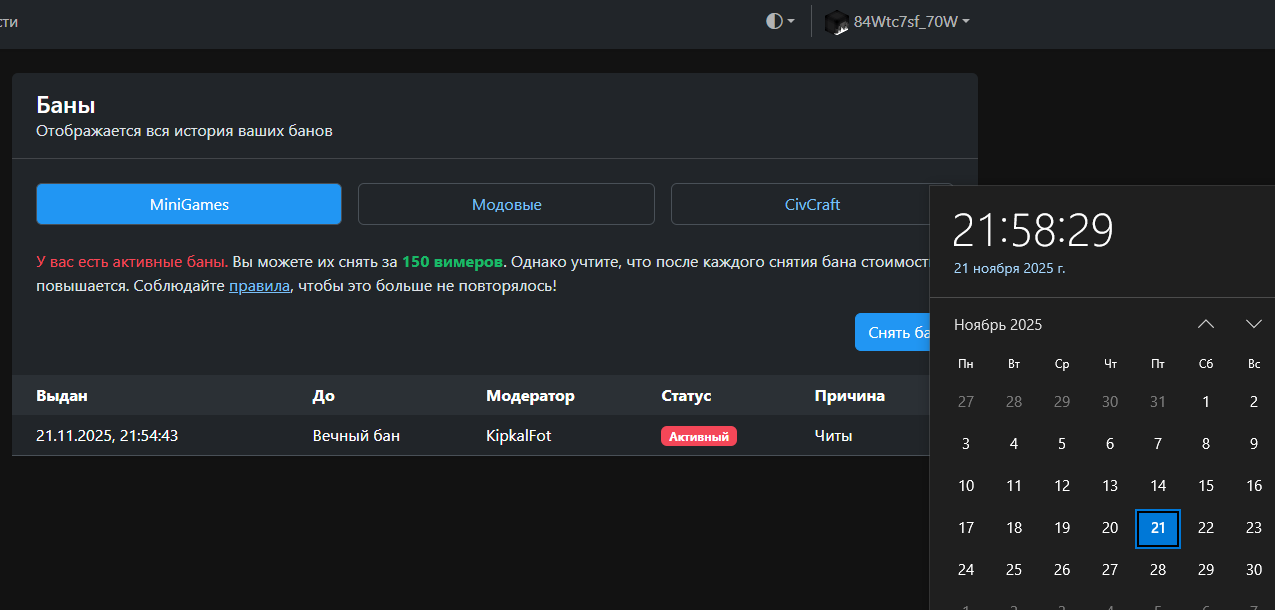Select the highlighted 21 in calendar

[x=1158, y=528]
